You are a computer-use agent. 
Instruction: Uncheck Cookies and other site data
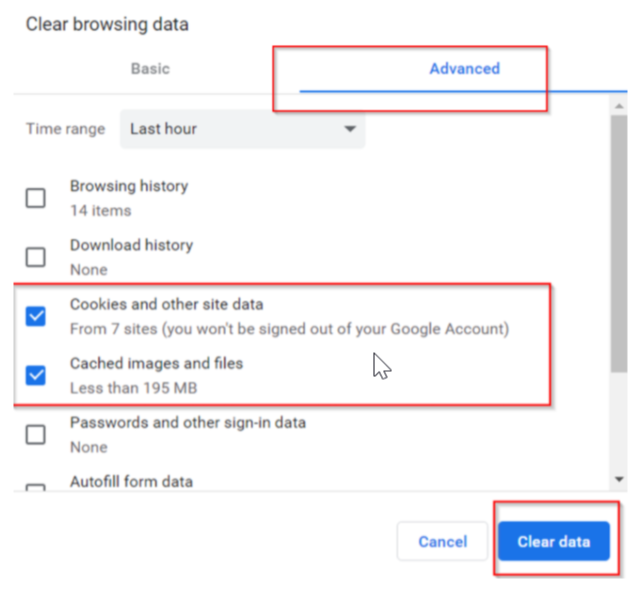[x=36, y=316]
